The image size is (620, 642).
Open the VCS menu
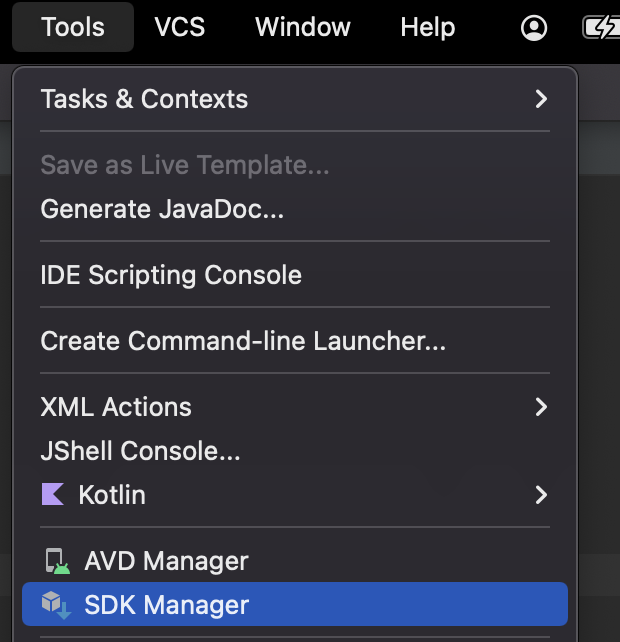[179, 27]
